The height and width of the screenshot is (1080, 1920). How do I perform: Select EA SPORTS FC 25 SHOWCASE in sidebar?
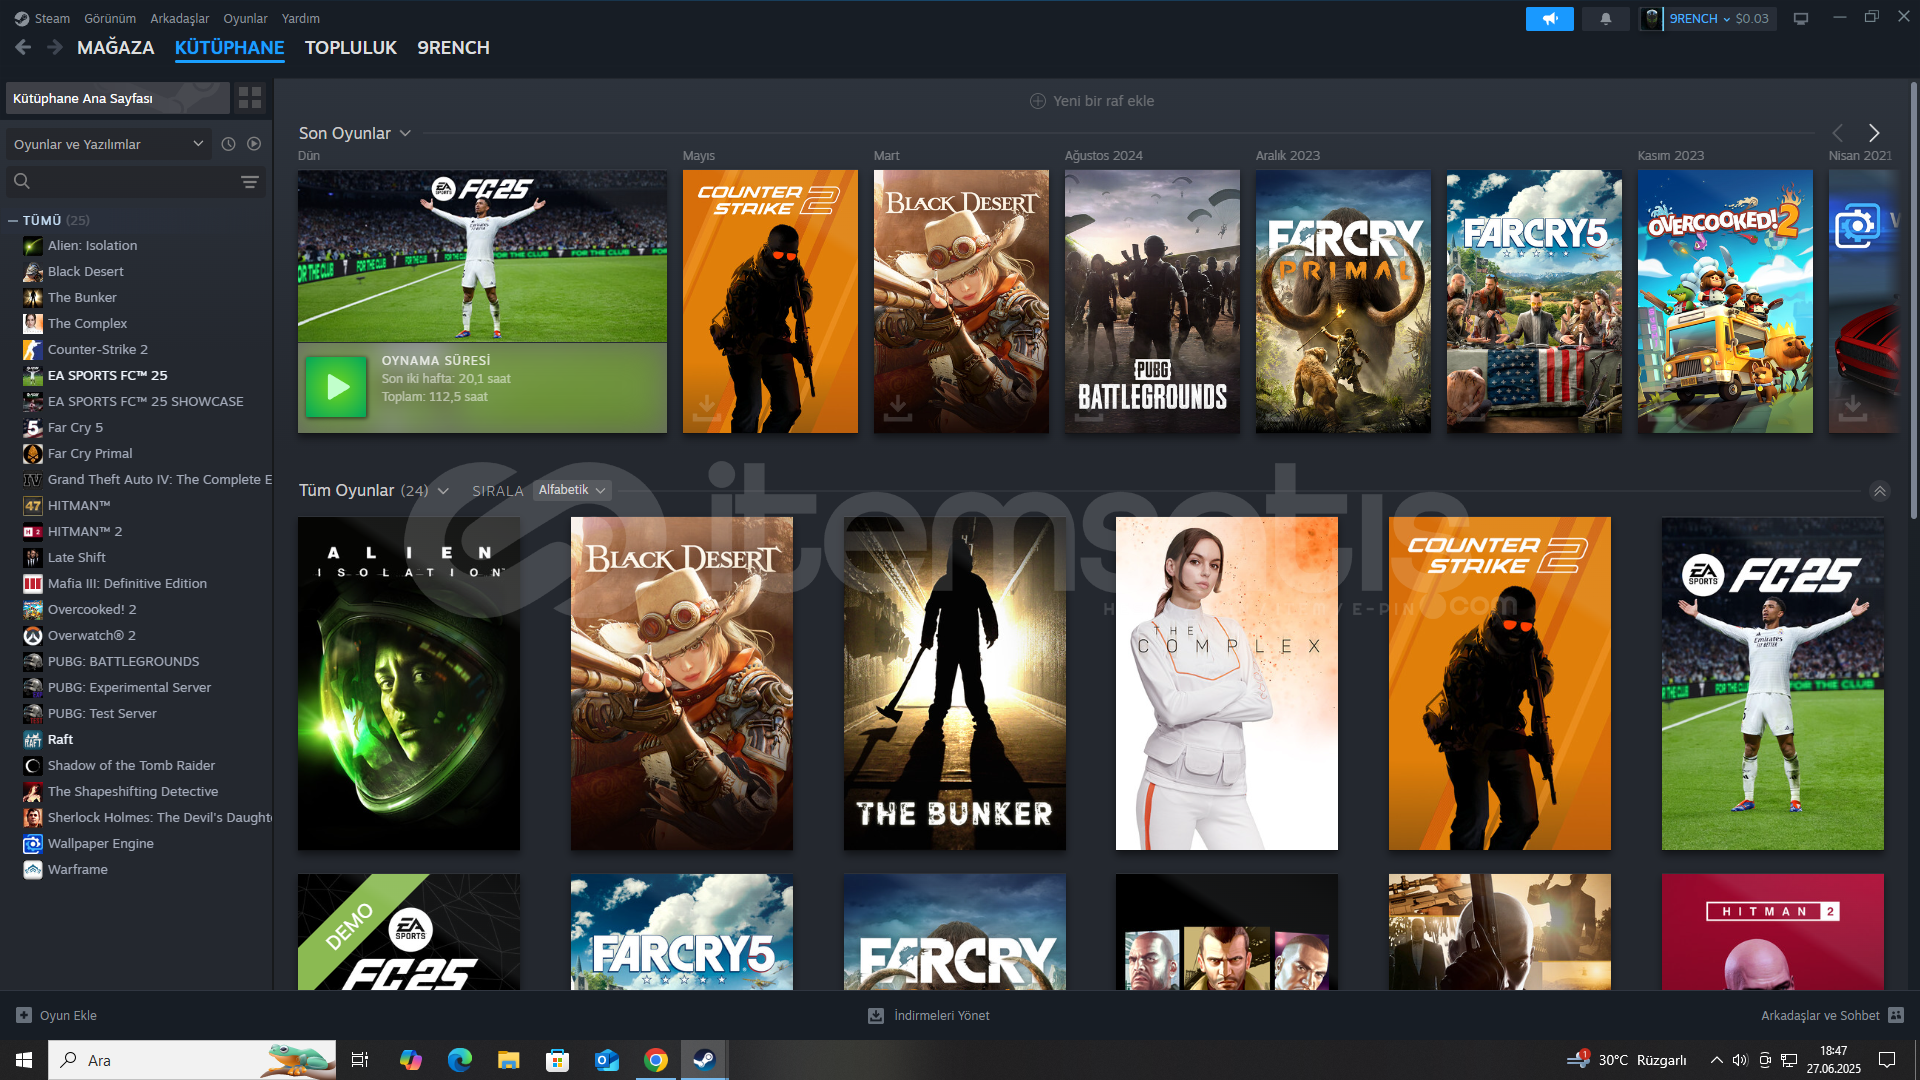coord(146,402)
